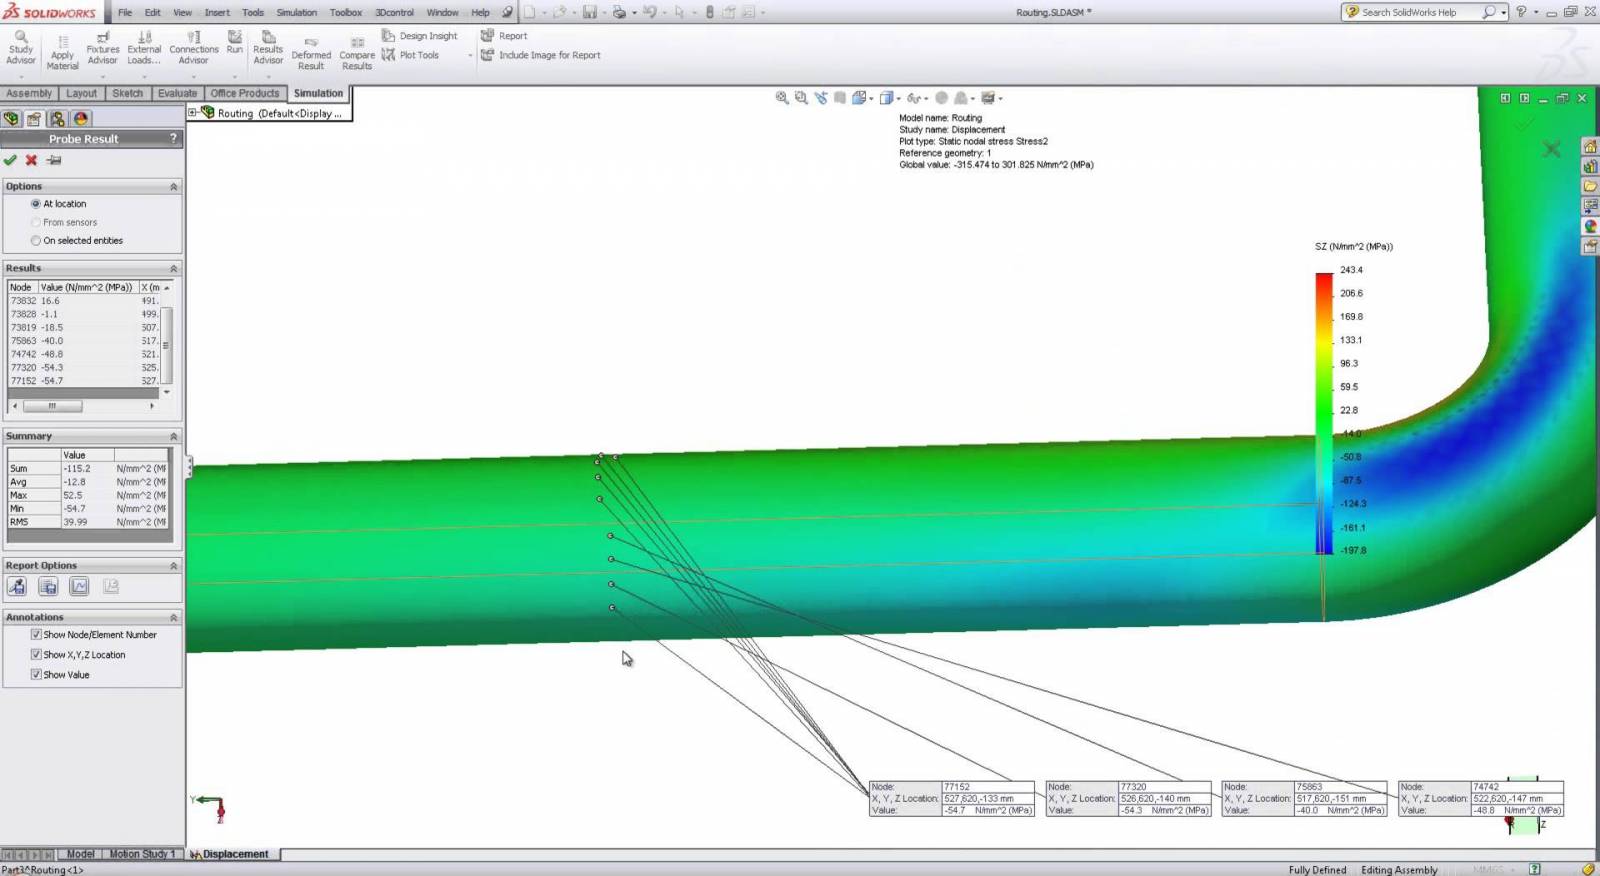Image resolution: width=1600 pixels, height=876 pixels.
Task: Open Design Library task pane icon
Action: (x=1590, y=166)
